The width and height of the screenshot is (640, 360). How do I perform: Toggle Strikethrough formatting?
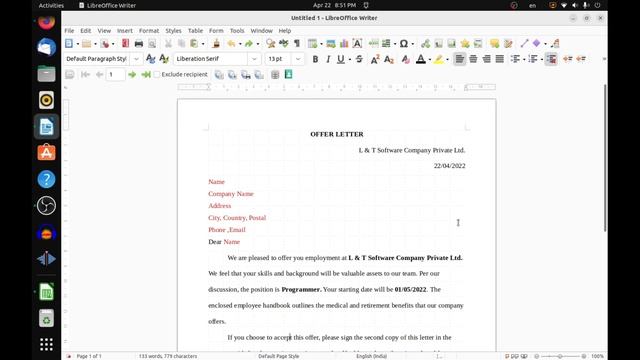tap(359, 59)
